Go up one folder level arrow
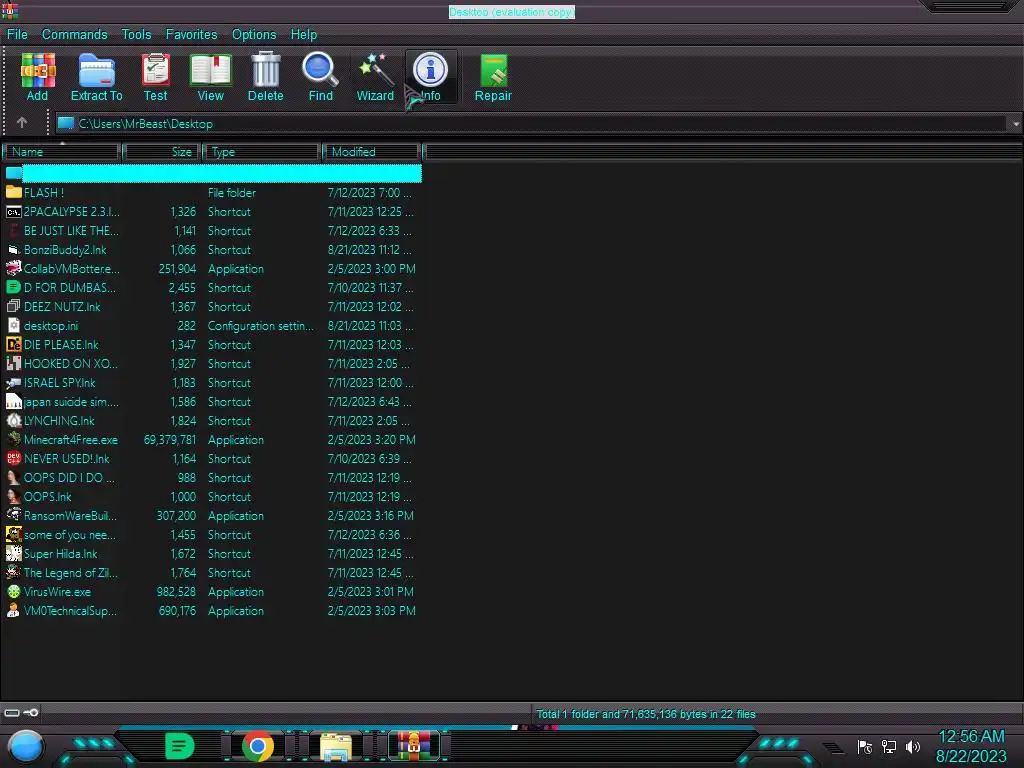Viewport: 1024px width, 768px height. (x=22, y=123)
